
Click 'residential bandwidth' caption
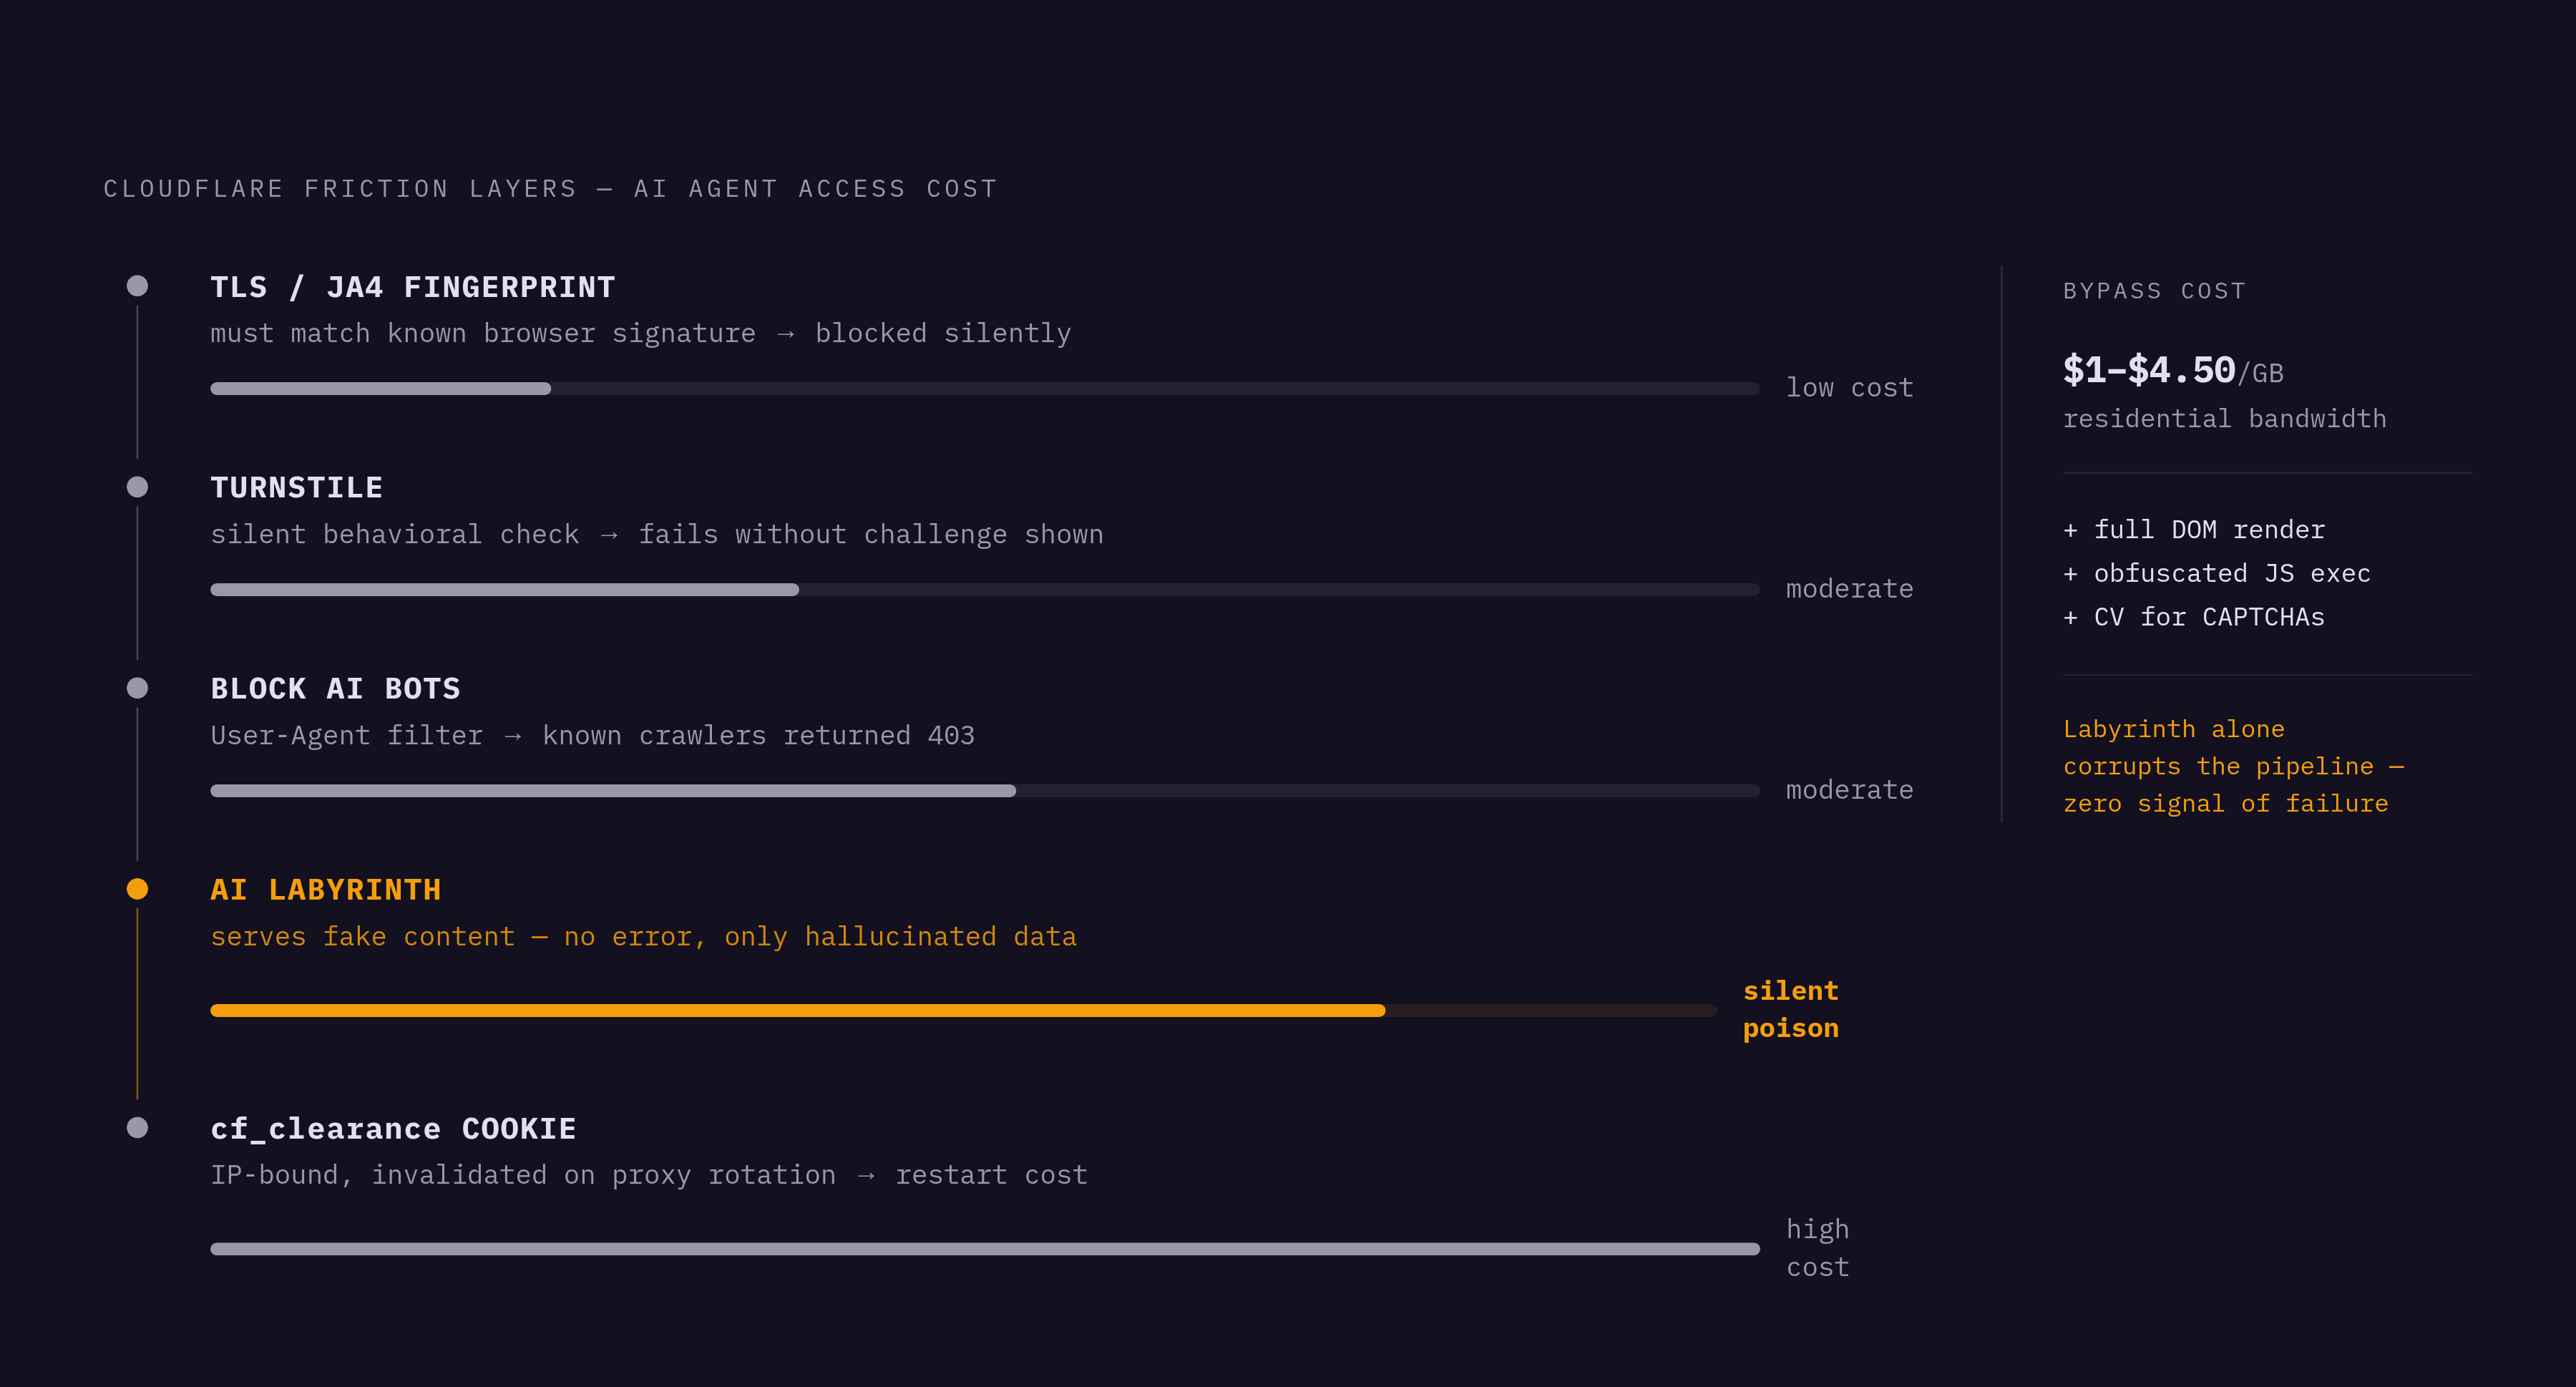[2225, 419]
